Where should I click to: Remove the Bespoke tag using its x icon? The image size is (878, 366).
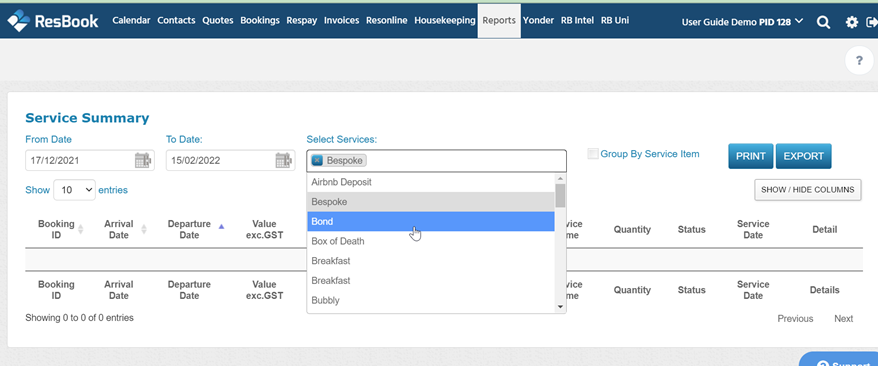click(x=317, y=161)
